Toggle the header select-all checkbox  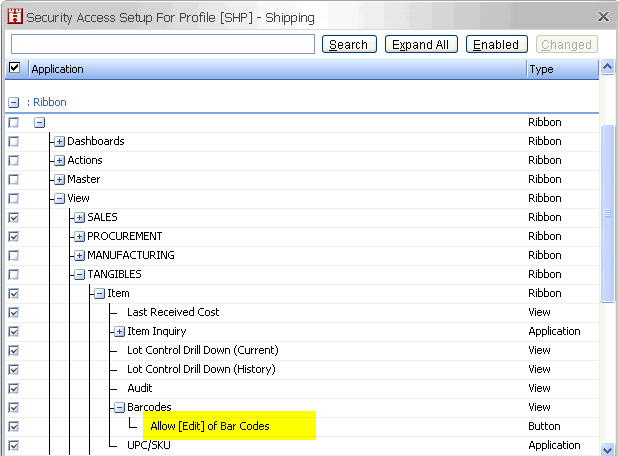click(14, 68)
